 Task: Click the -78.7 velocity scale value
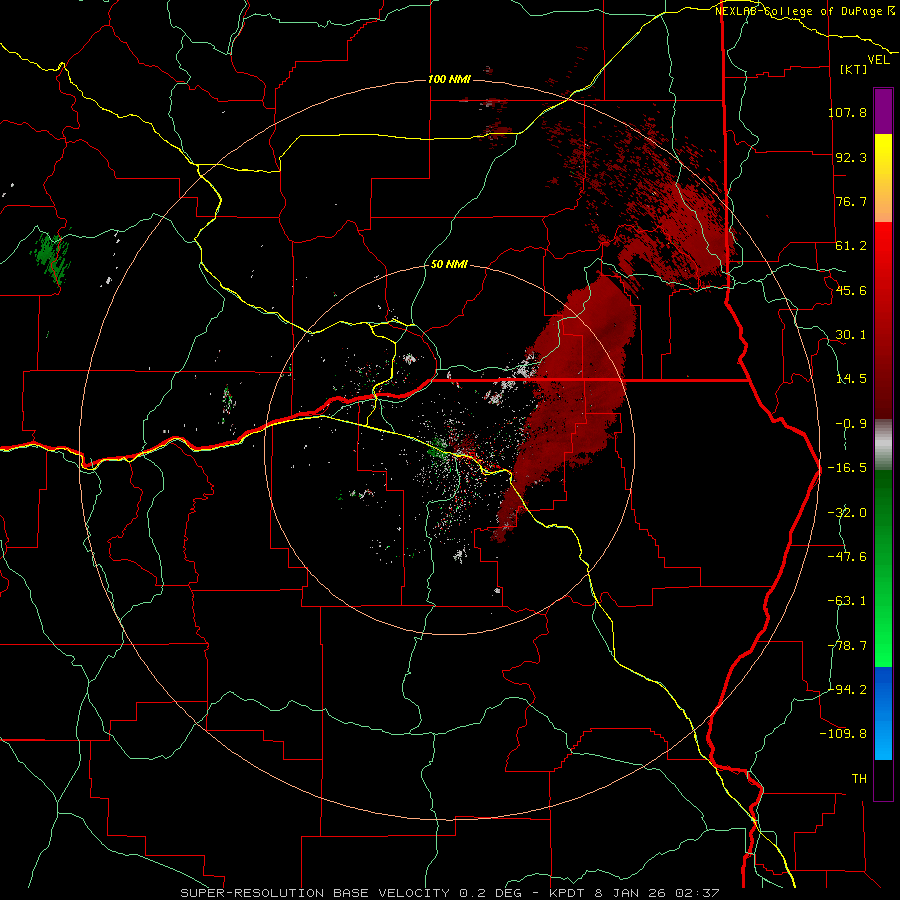tap(847, 646)
